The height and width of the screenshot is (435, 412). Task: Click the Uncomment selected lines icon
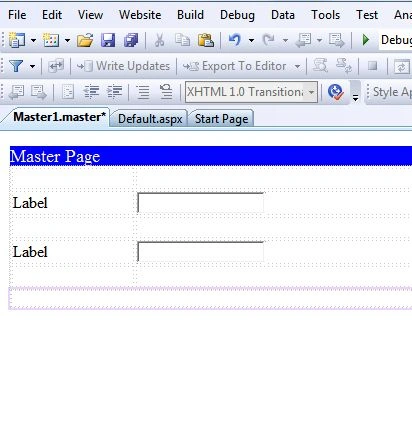[x=166, y=92]
